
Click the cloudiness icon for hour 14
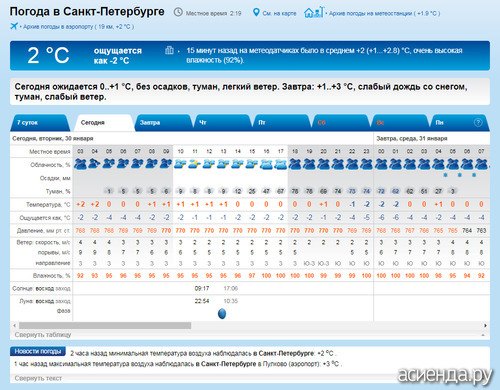pos(238,164)
